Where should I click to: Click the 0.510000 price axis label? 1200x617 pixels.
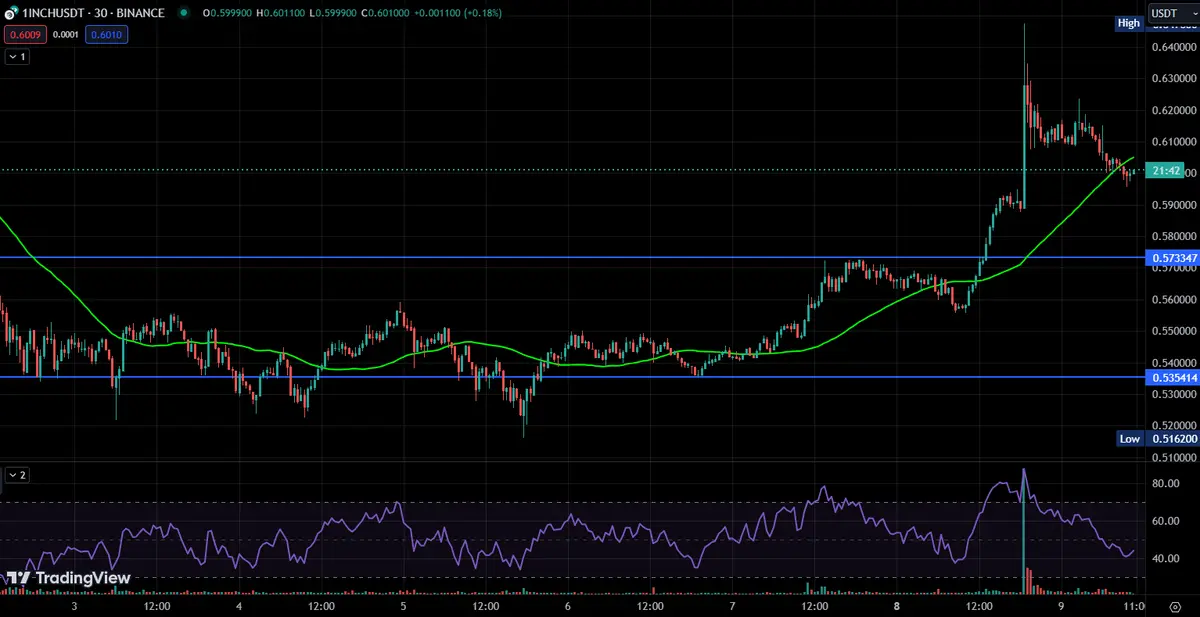[1174, 458]
